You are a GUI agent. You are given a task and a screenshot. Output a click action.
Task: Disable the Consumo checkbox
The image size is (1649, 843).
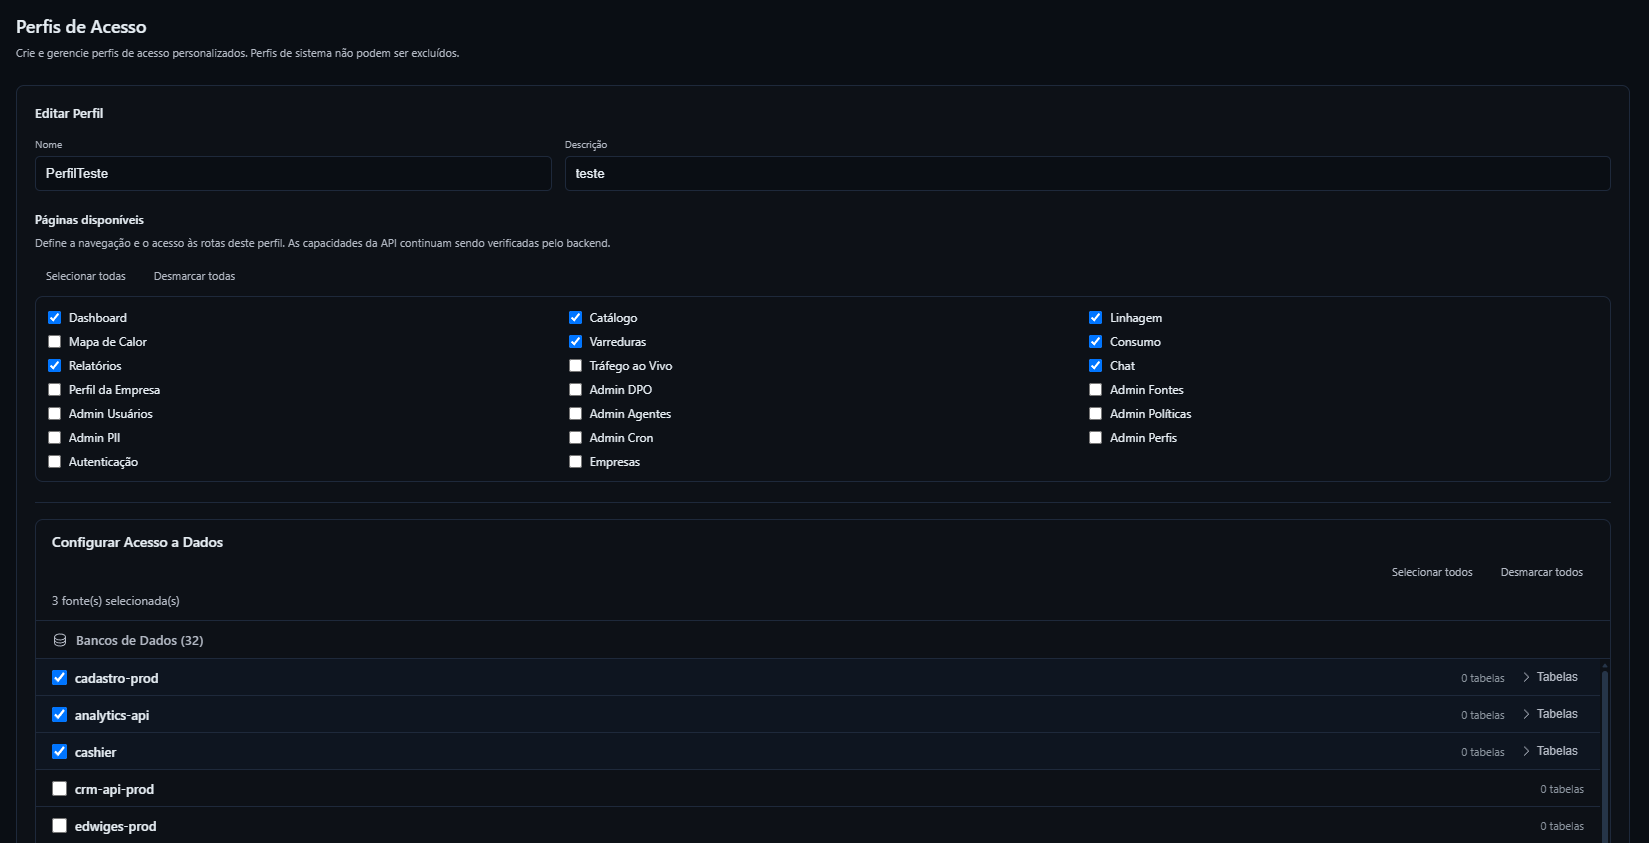1096,342
